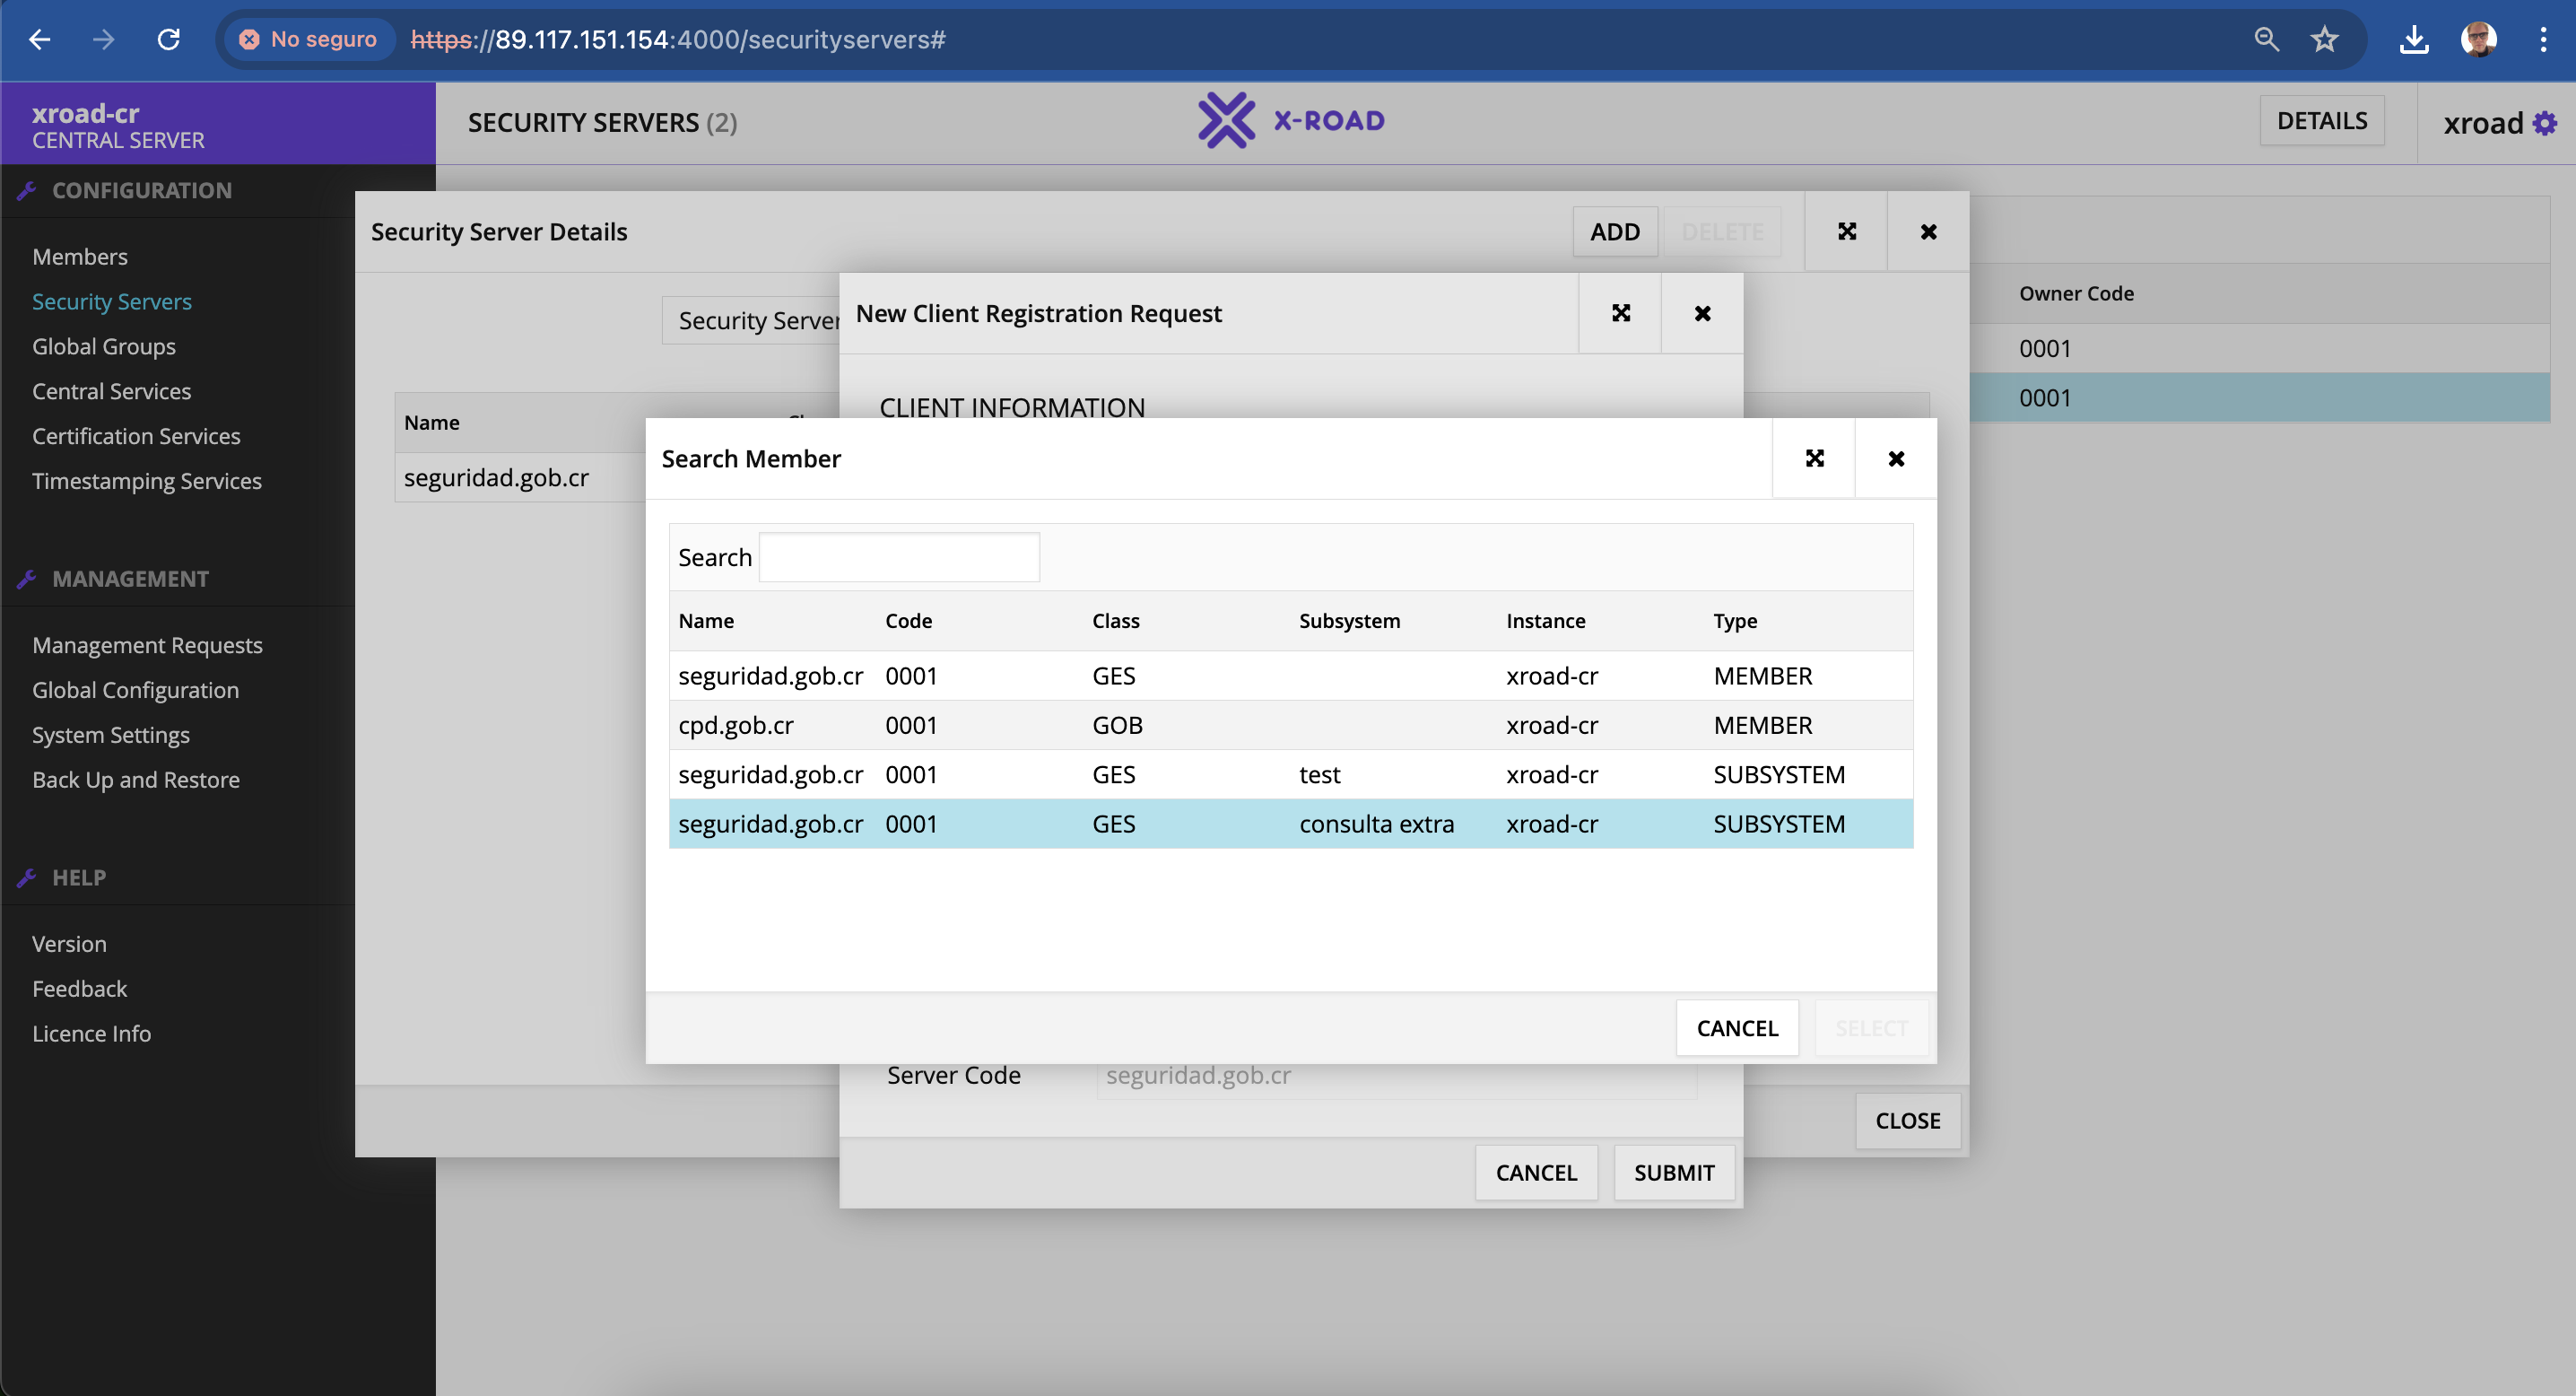
Task: Click ADD in Security Server Details
Action: (1615, 231)
